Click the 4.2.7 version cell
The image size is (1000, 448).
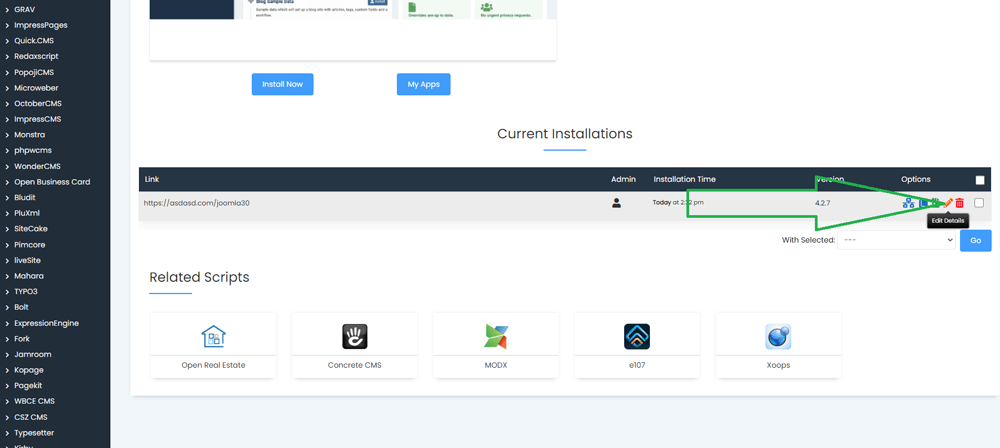pos(823,203)
